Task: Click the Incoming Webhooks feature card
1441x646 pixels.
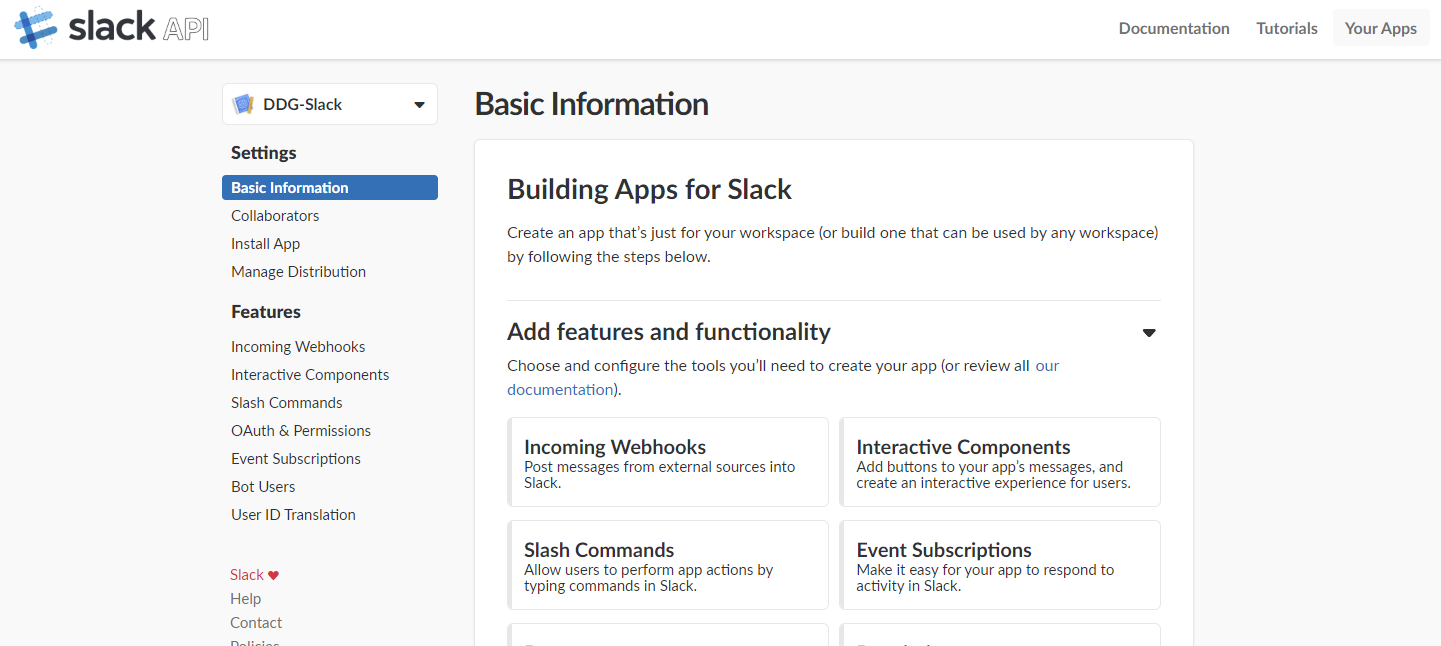Action: [668, 462]
